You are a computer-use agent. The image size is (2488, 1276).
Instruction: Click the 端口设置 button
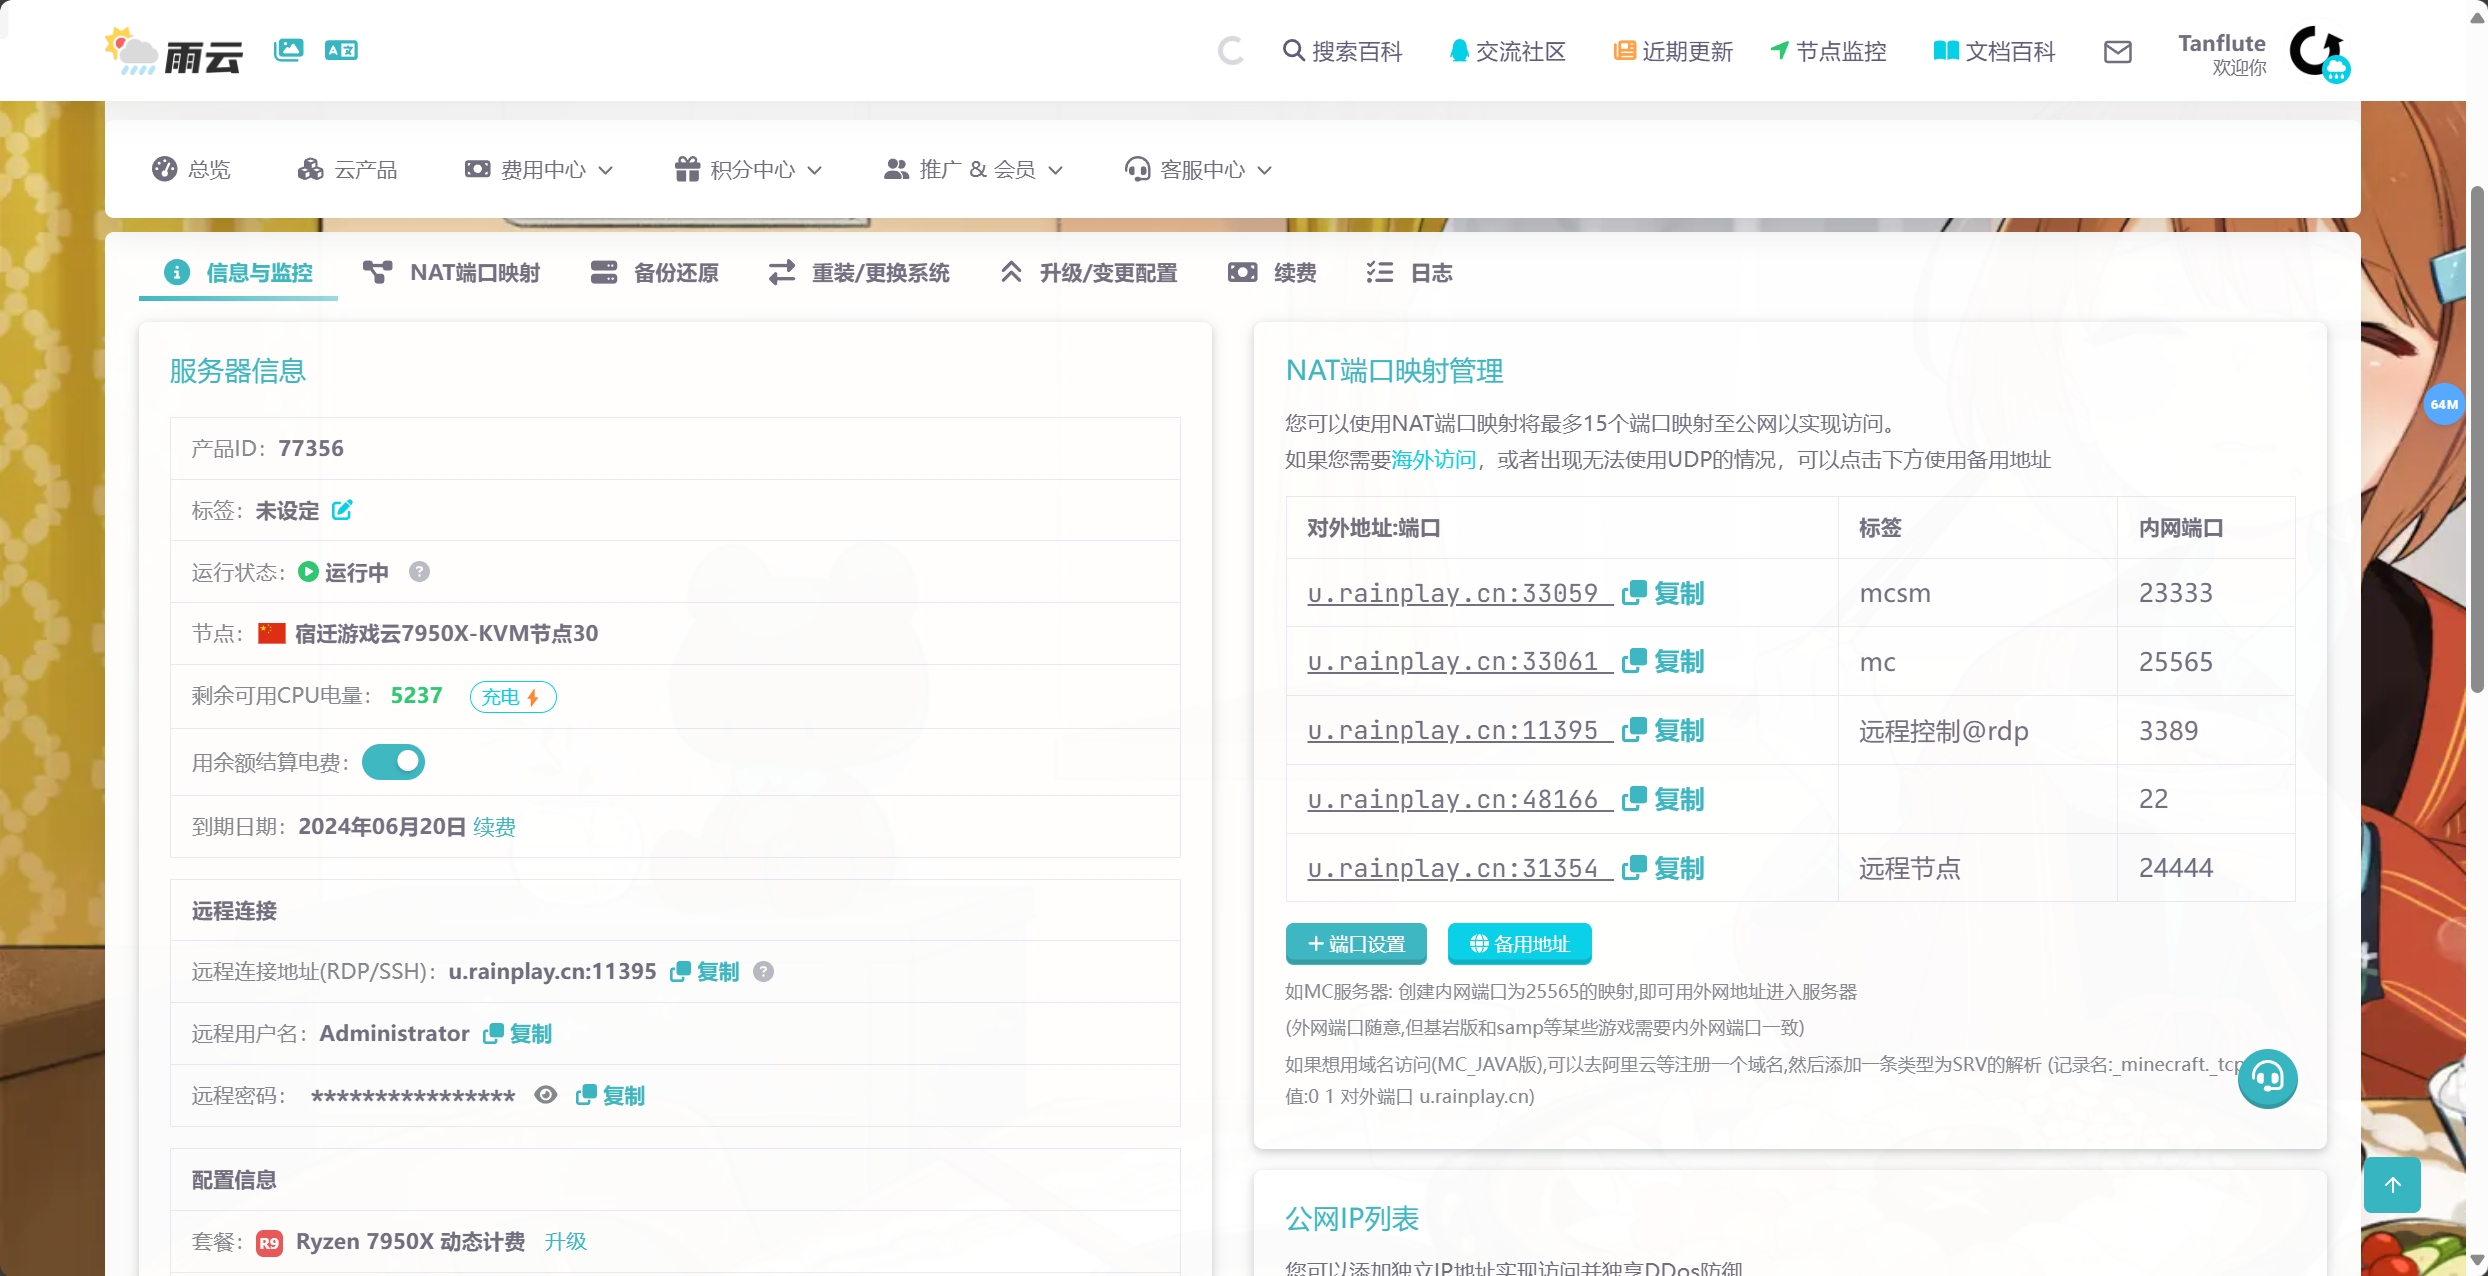tap(1354, 943)
